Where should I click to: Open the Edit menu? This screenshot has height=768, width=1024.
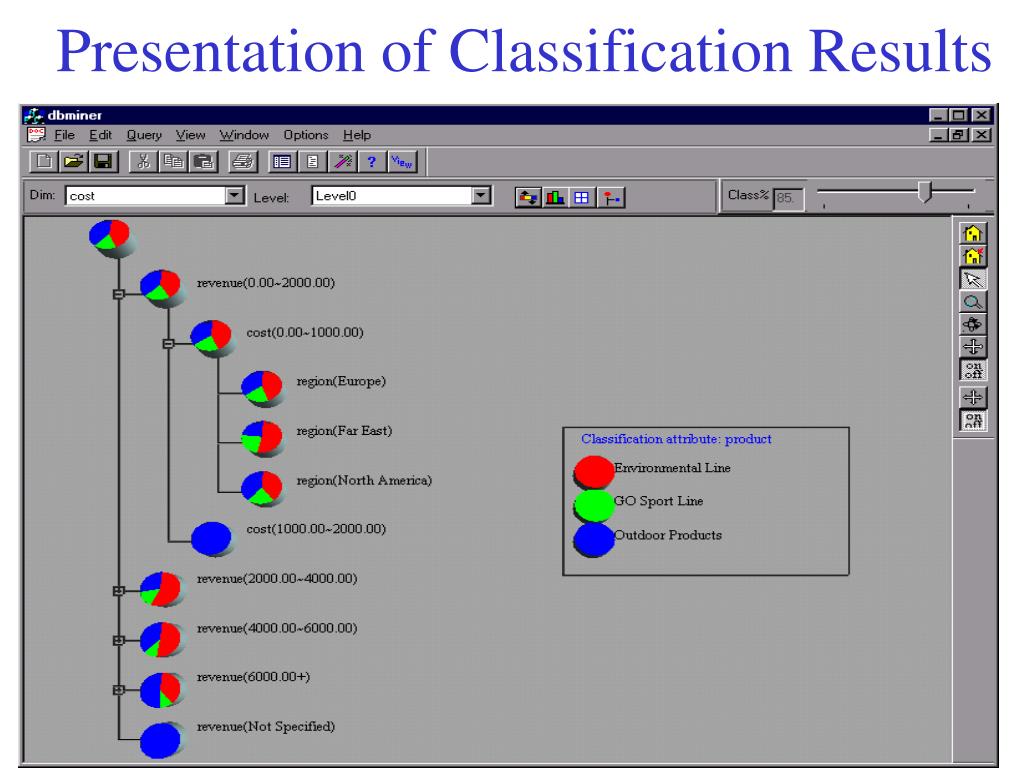(101, 135)
